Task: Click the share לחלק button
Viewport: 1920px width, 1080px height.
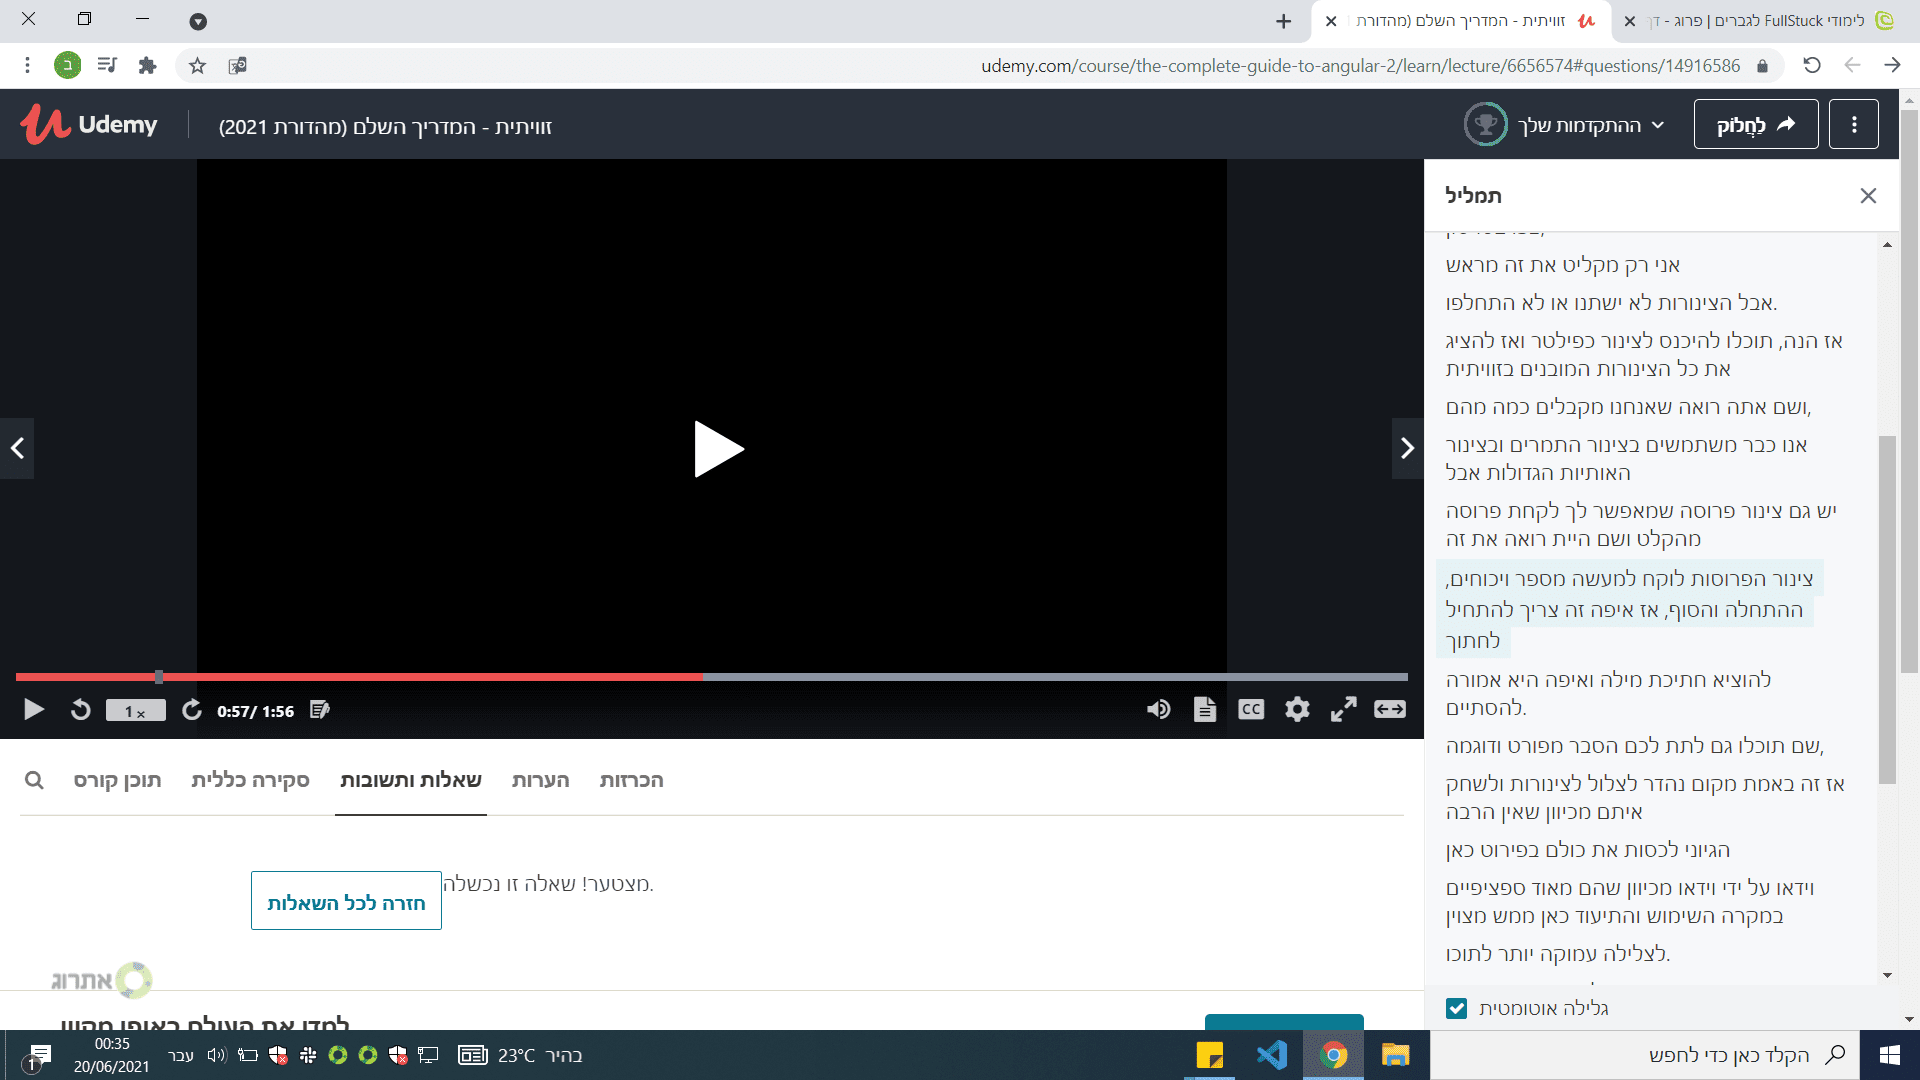Action: 1755,124
